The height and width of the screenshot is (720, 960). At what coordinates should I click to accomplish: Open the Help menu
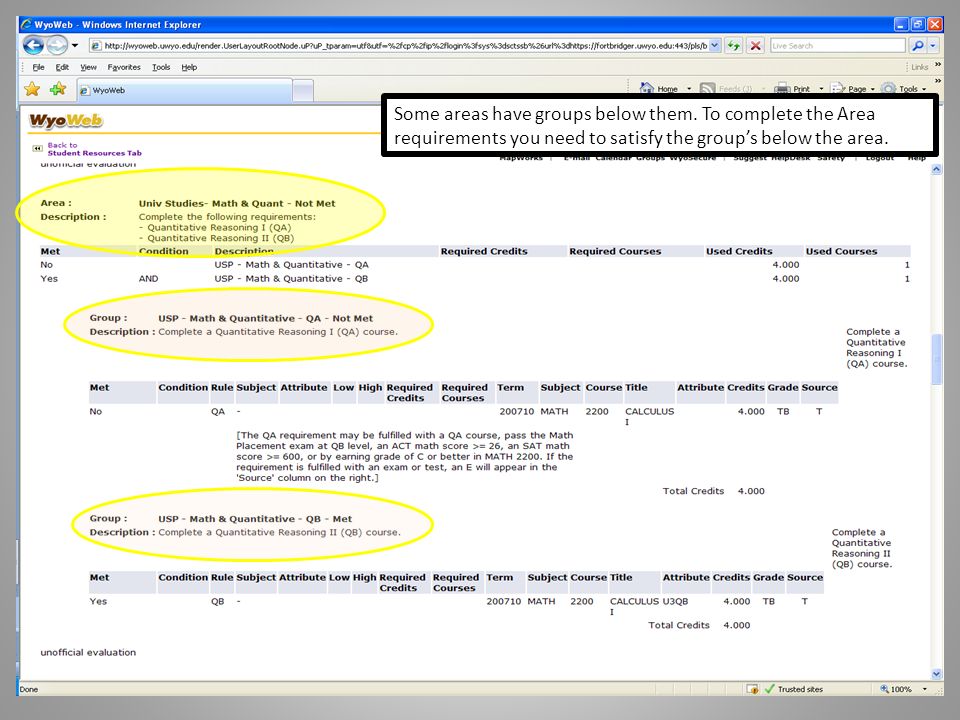pyautogui.click(x=189, y=67)
